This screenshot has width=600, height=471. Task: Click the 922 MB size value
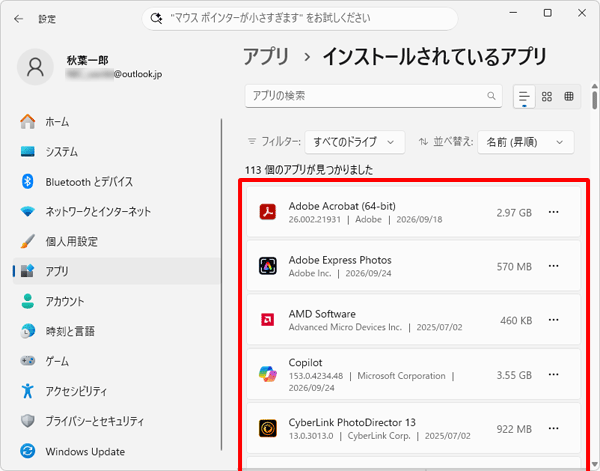[x=514, y=429]
